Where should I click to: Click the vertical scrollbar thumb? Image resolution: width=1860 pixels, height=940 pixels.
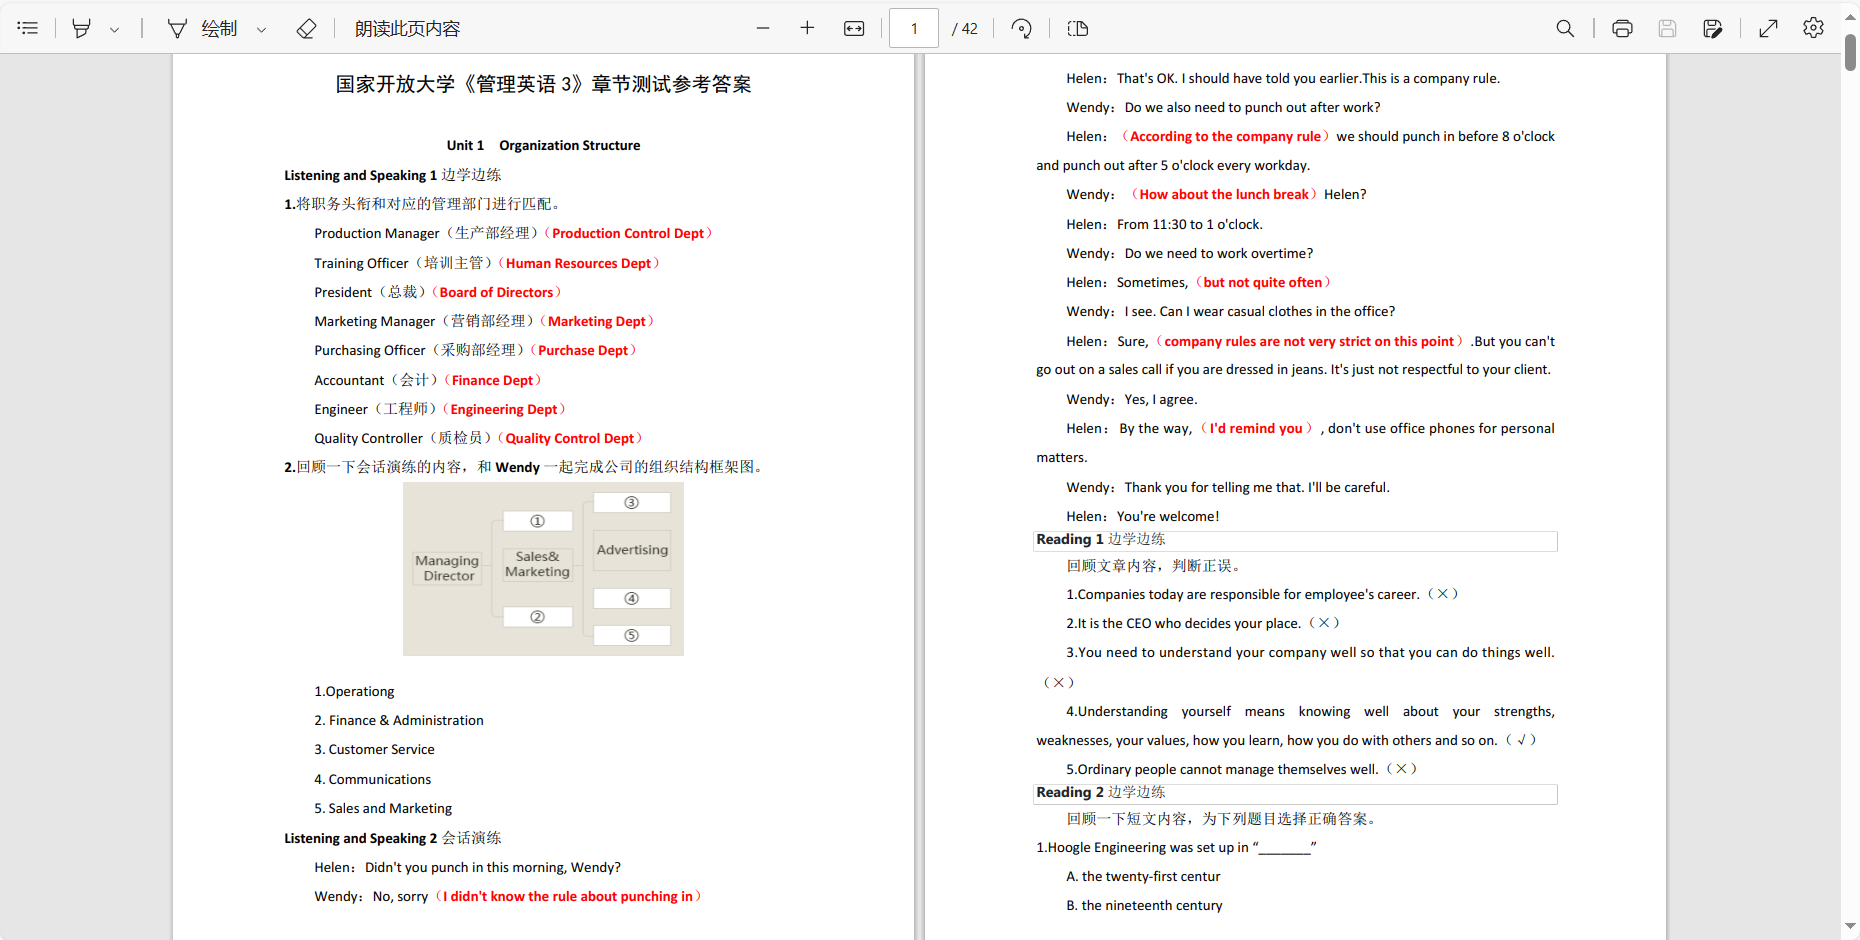tap(1850, 52)
